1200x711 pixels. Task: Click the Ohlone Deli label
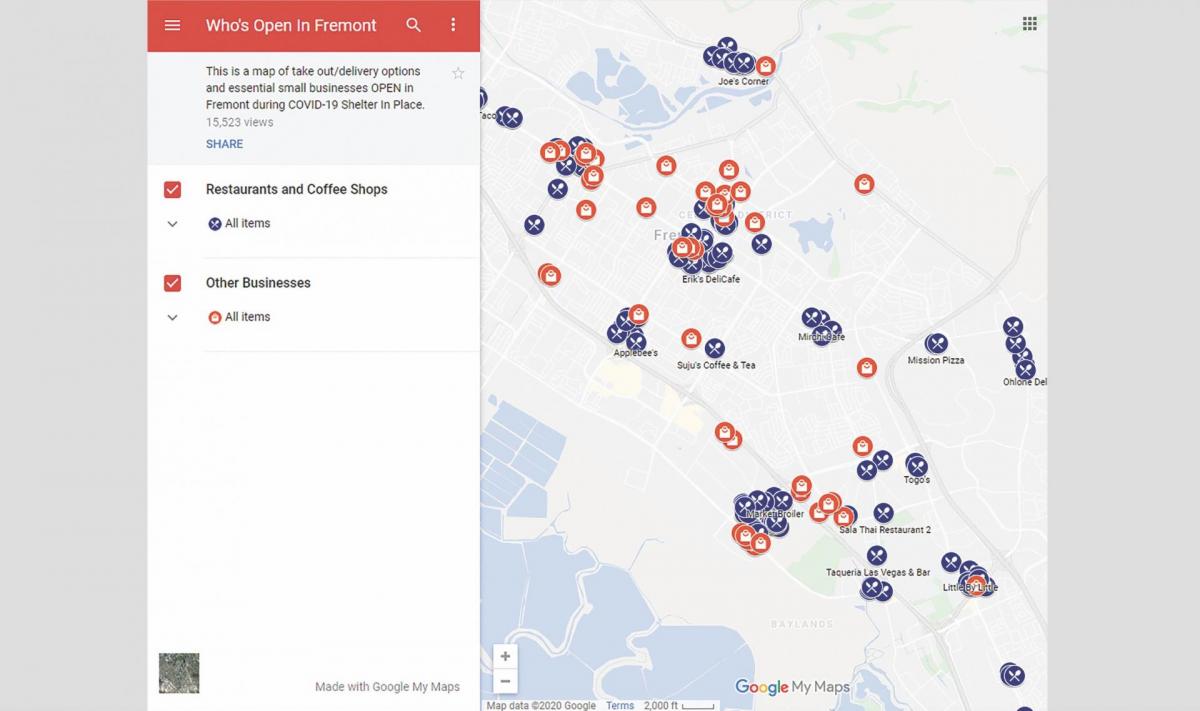1025,382
